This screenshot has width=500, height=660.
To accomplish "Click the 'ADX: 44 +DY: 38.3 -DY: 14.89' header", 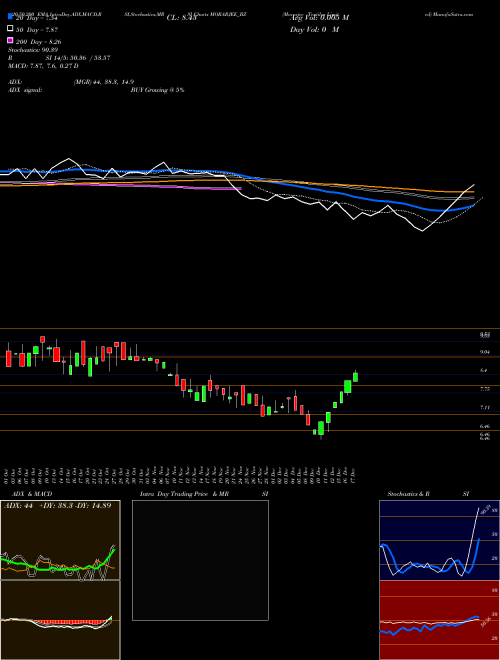I will (57, 506).
